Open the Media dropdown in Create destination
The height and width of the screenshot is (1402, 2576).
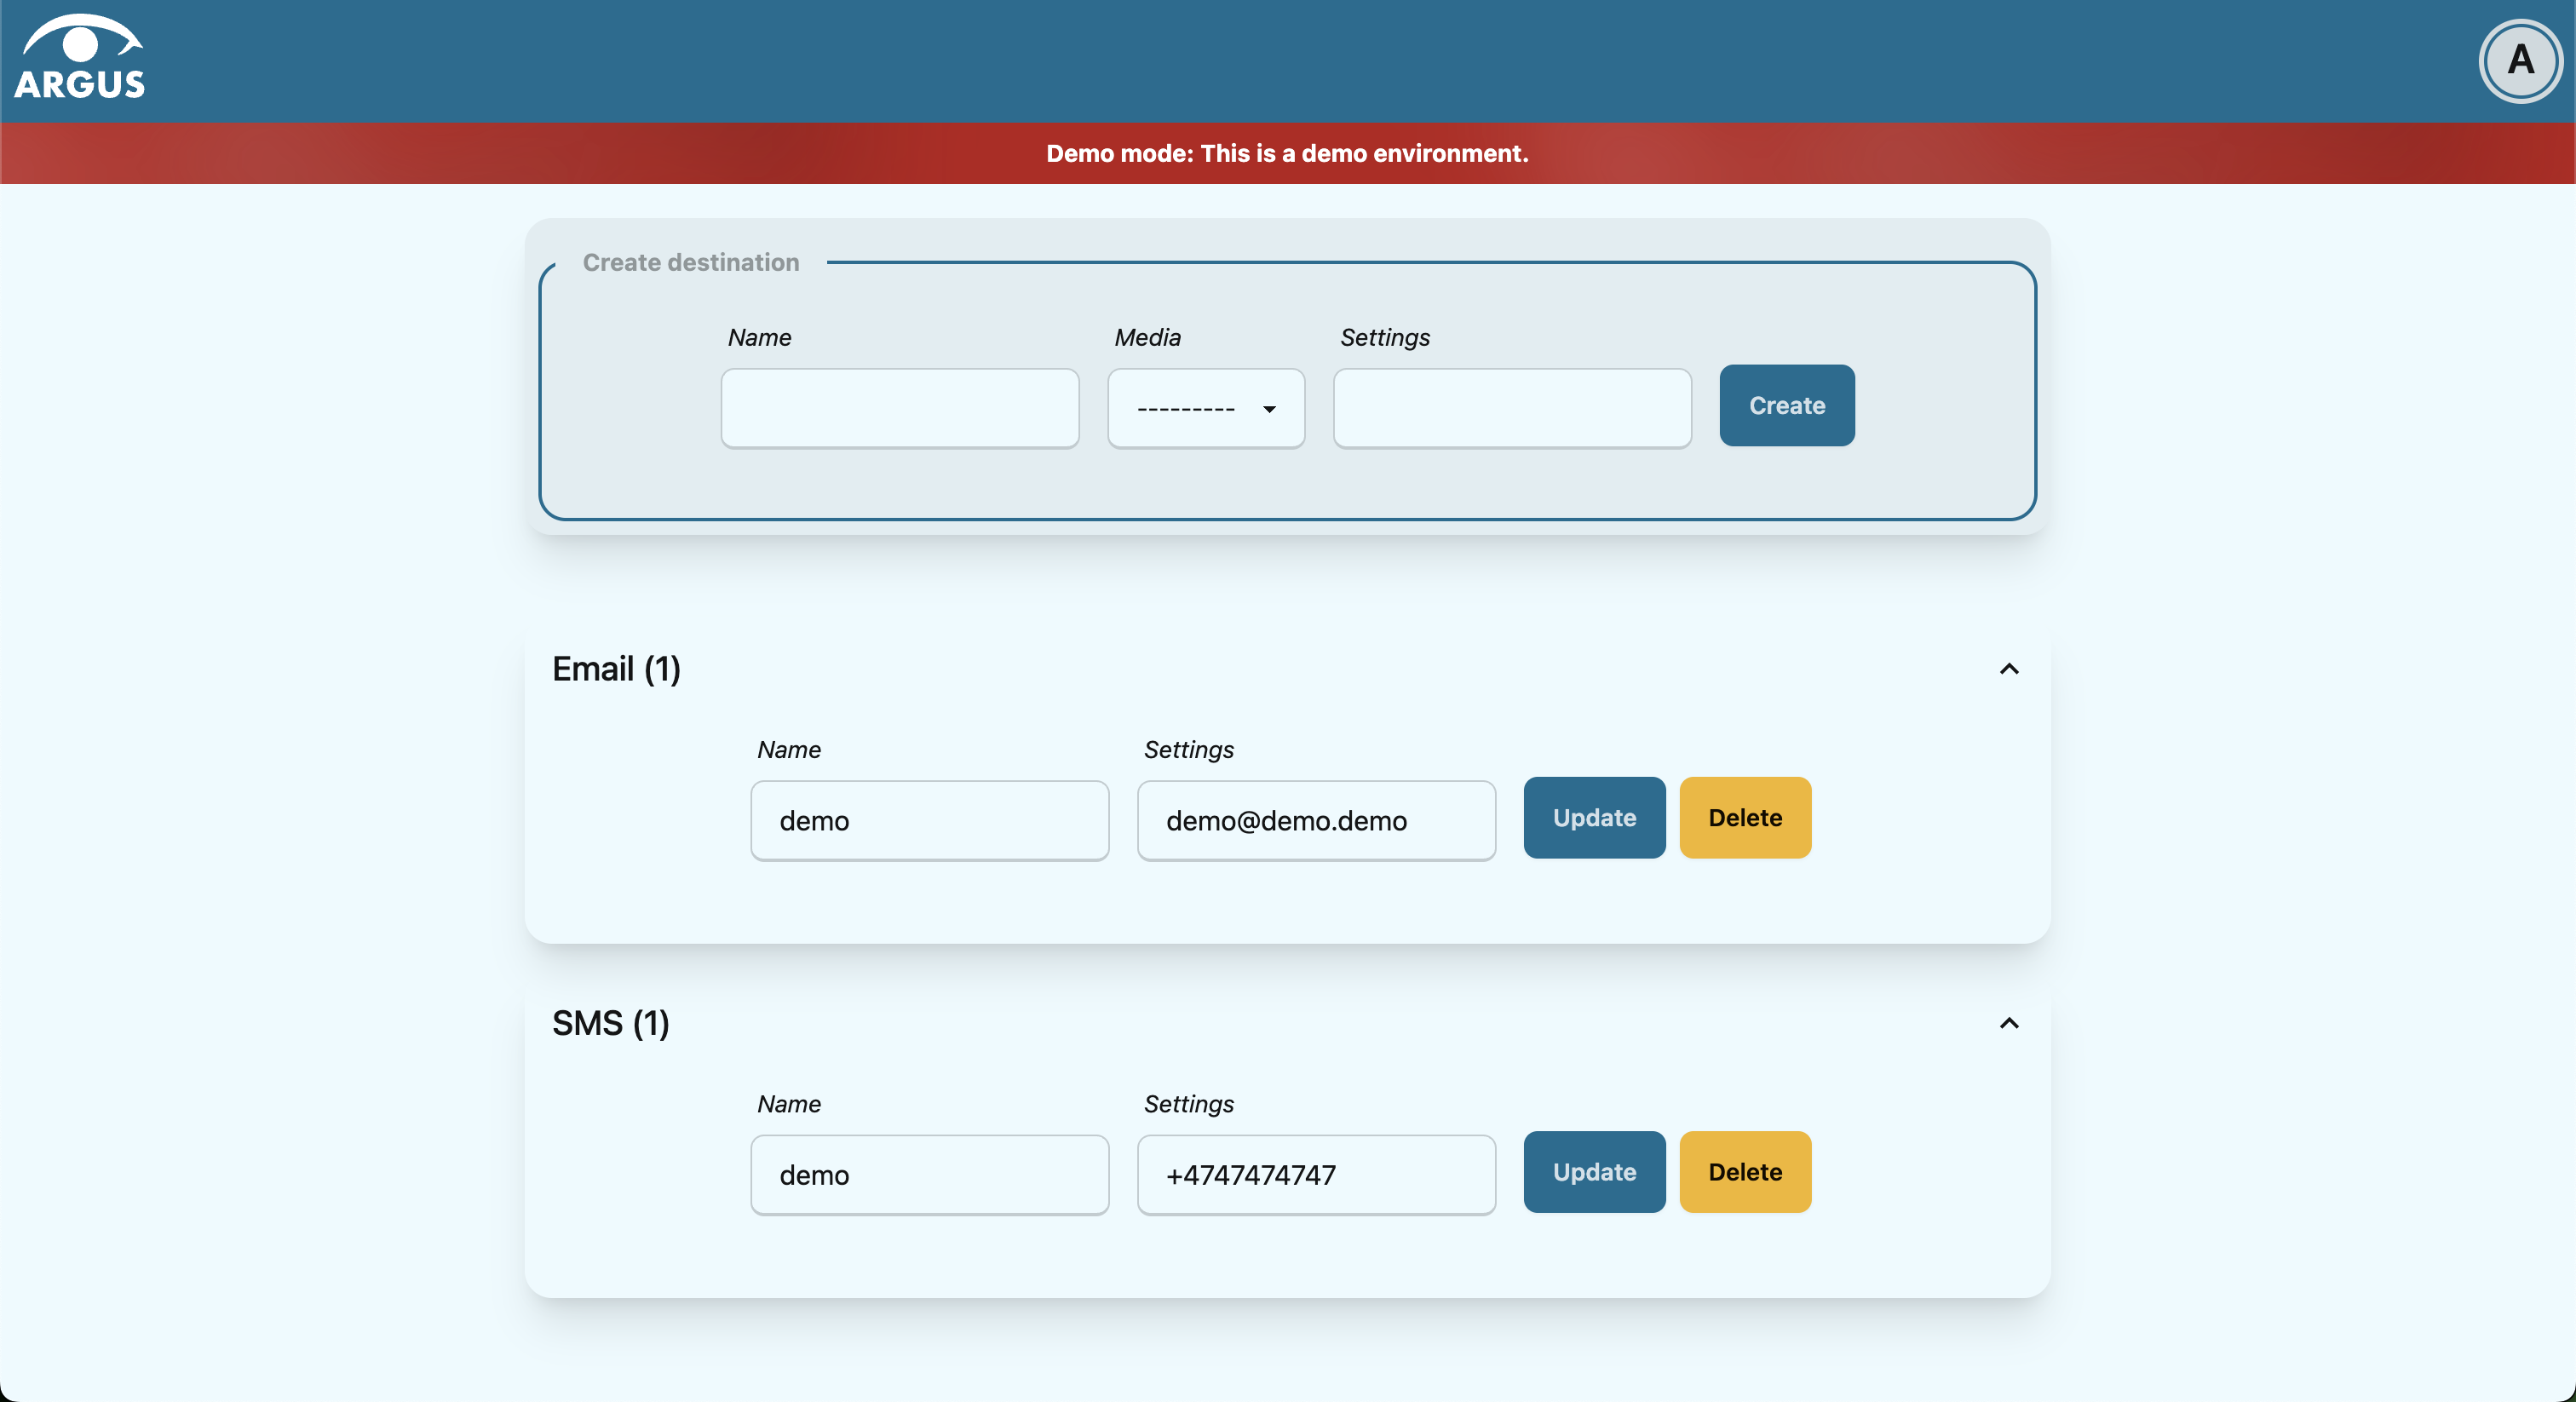point(1206,408)
